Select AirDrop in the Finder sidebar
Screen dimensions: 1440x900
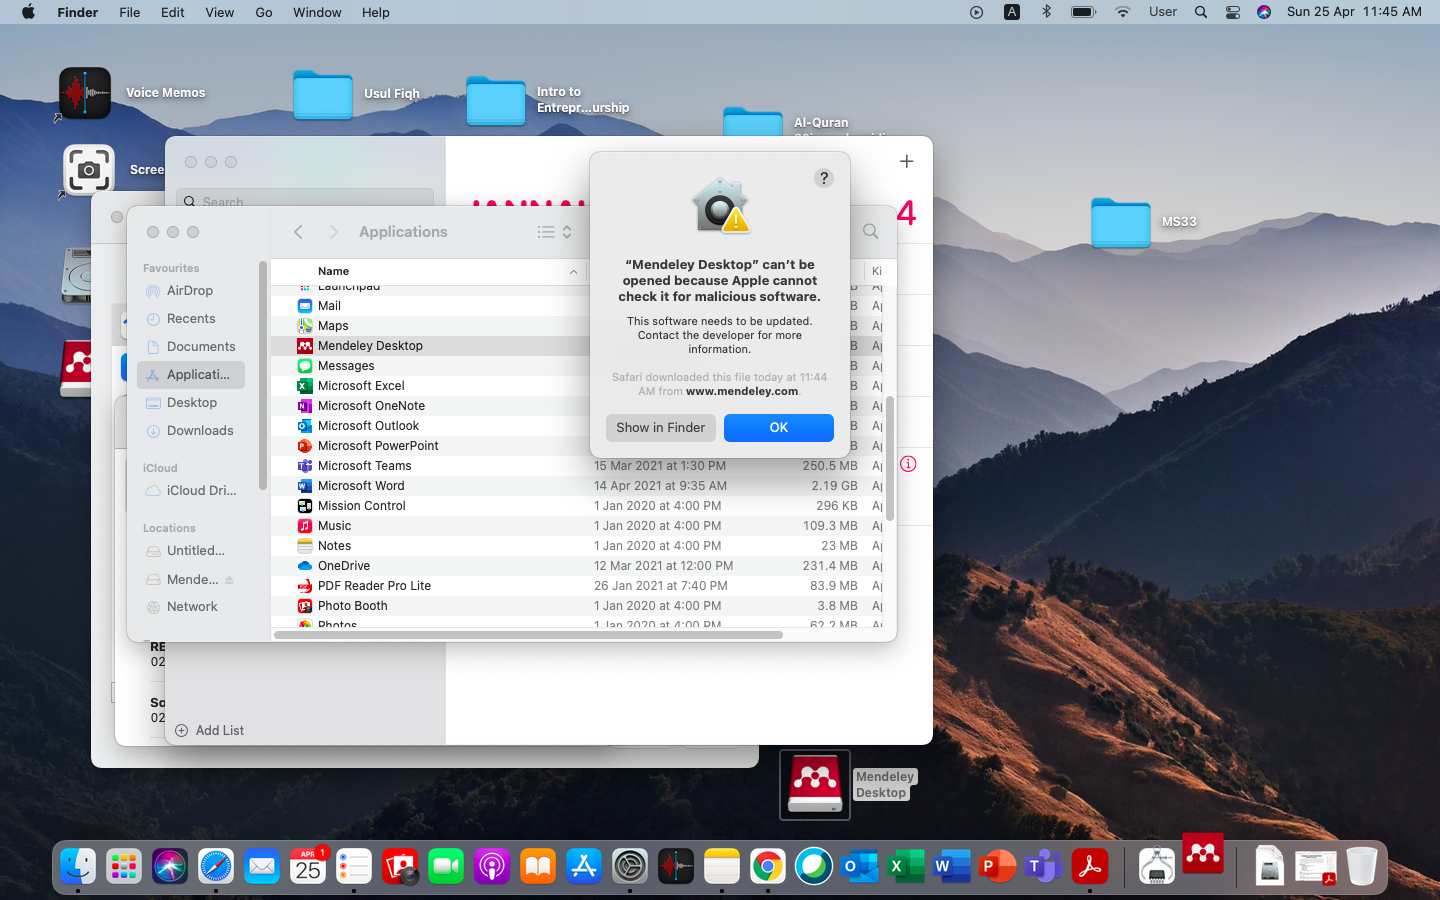190,291
